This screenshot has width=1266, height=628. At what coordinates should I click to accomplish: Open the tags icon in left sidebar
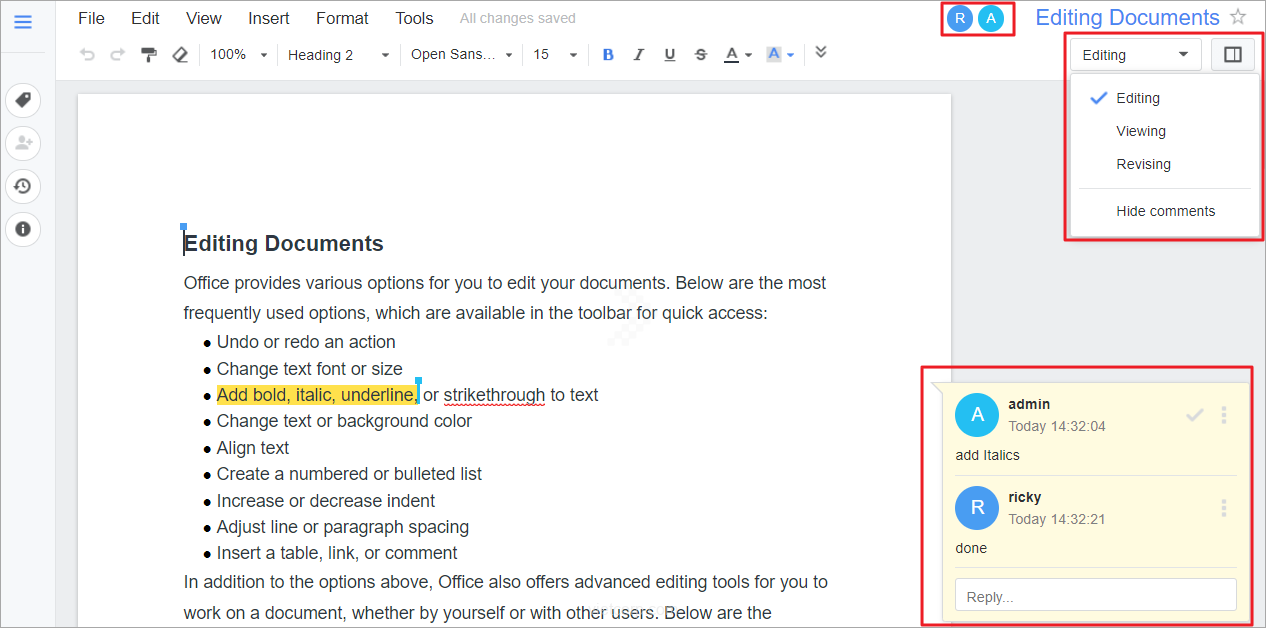23,100
